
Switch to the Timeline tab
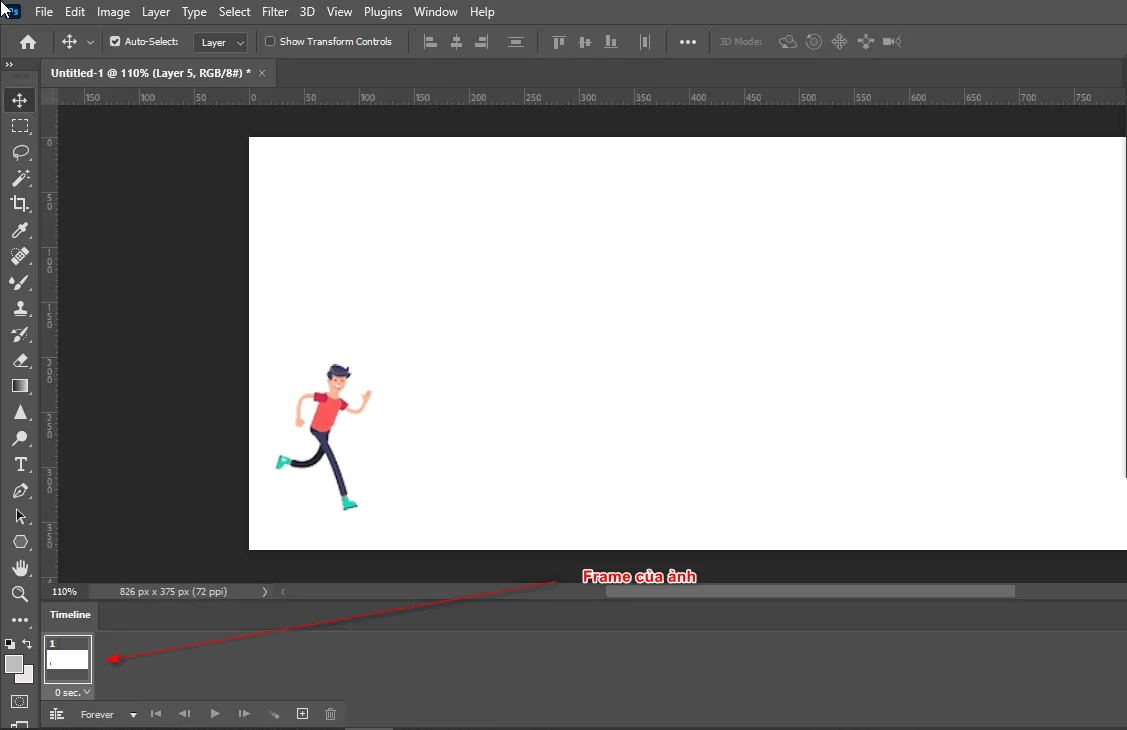[x=69, y=615]
